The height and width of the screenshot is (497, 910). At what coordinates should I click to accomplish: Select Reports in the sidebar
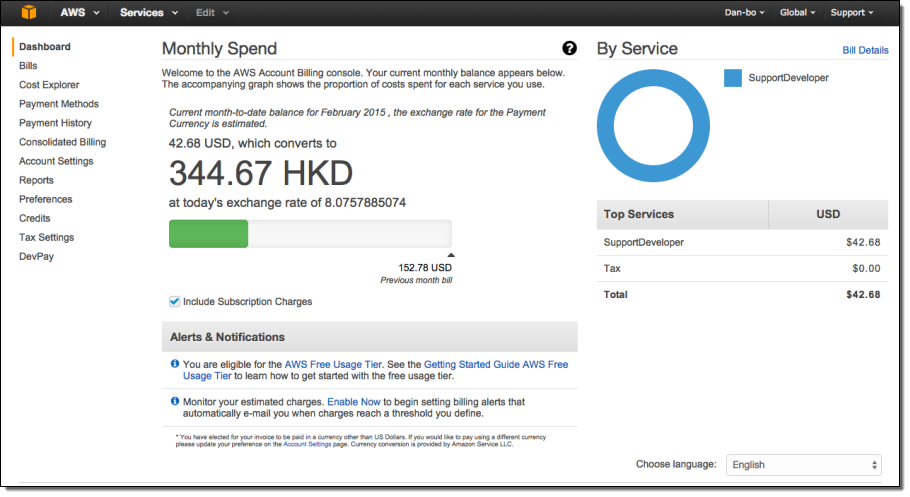[x=36, y=180]
